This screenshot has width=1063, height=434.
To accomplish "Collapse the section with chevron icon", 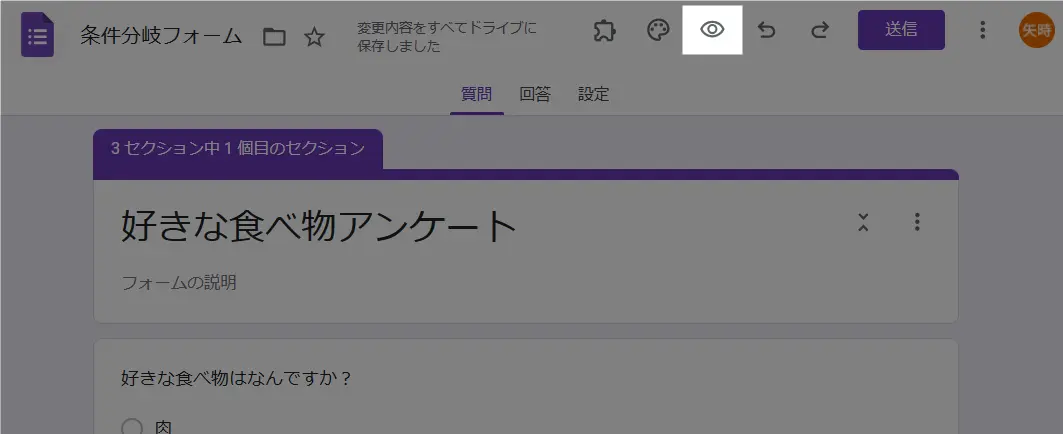I will pos(863,222).
